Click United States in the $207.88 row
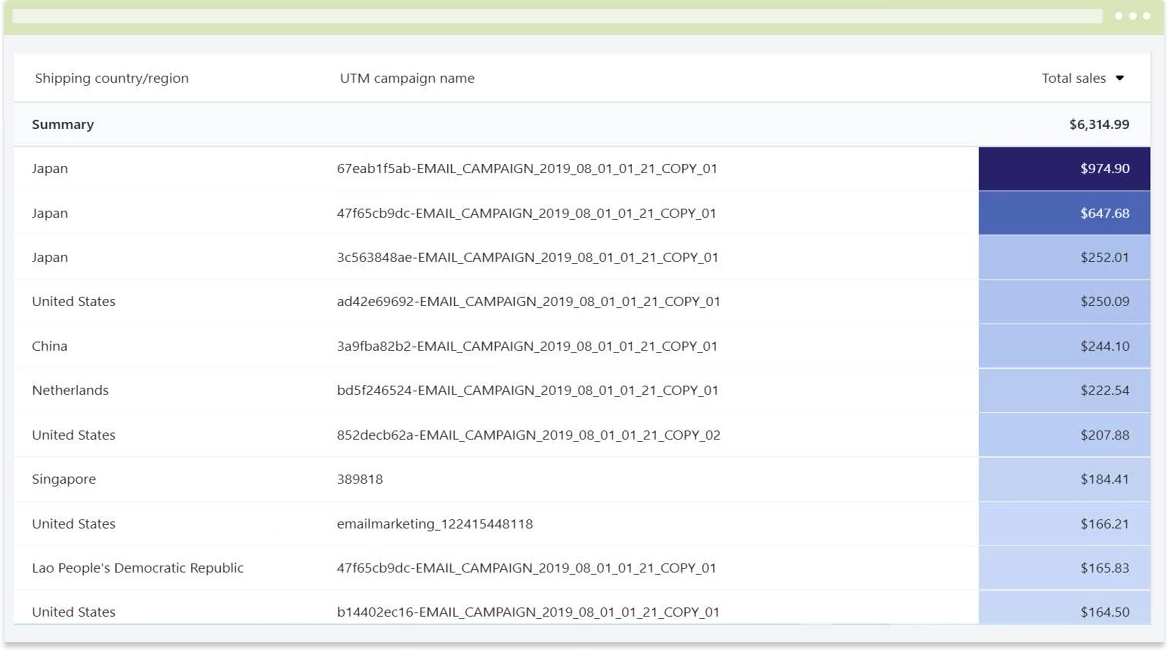This screenshot has width=1170, height=650. click(x=73, y=434)
